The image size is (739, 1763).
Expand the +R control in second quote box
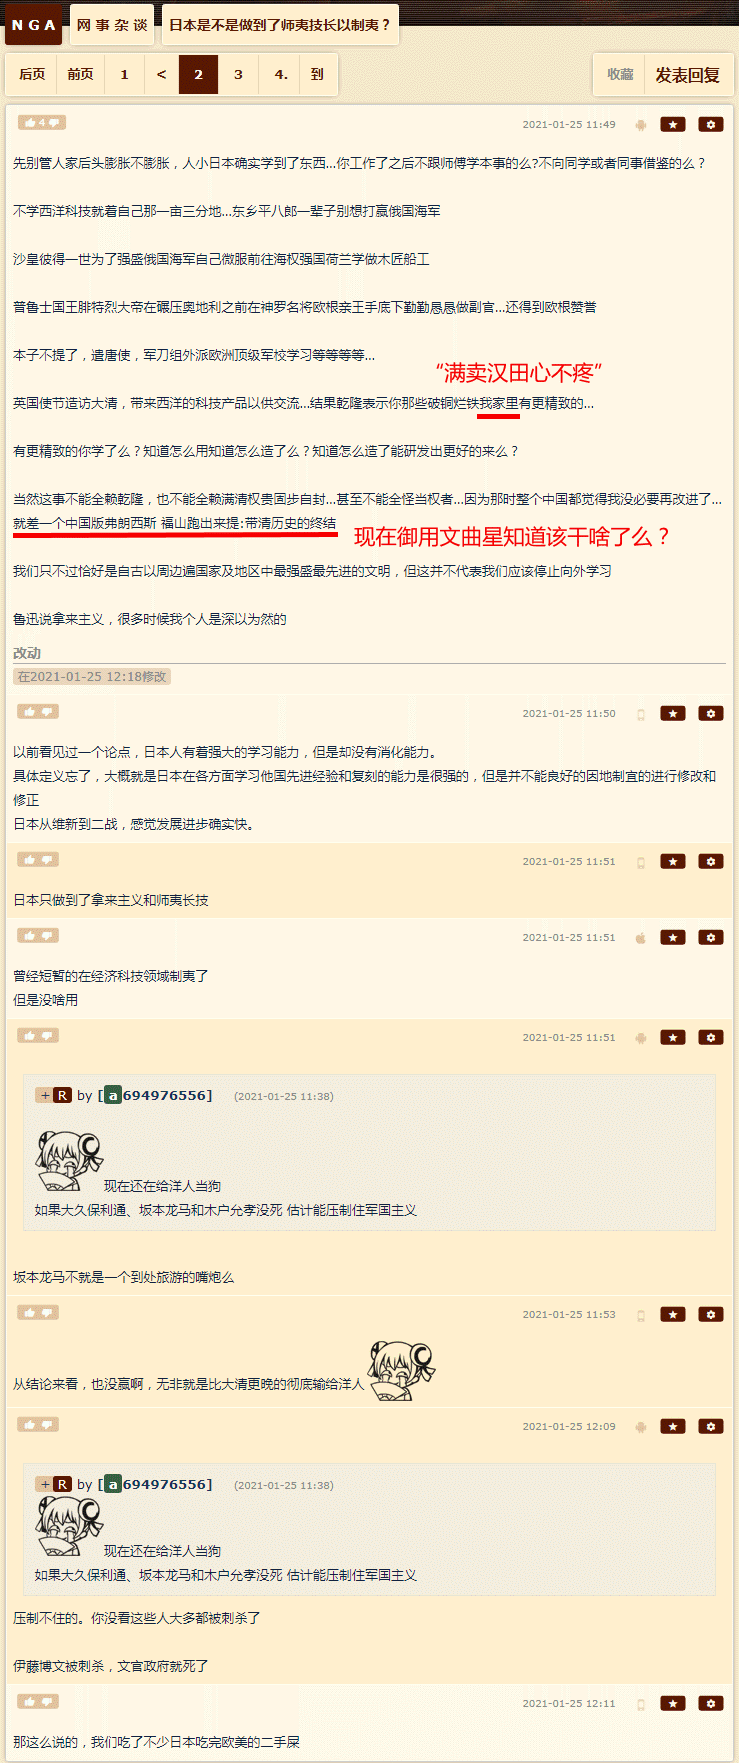click(x=54, y=1484)
